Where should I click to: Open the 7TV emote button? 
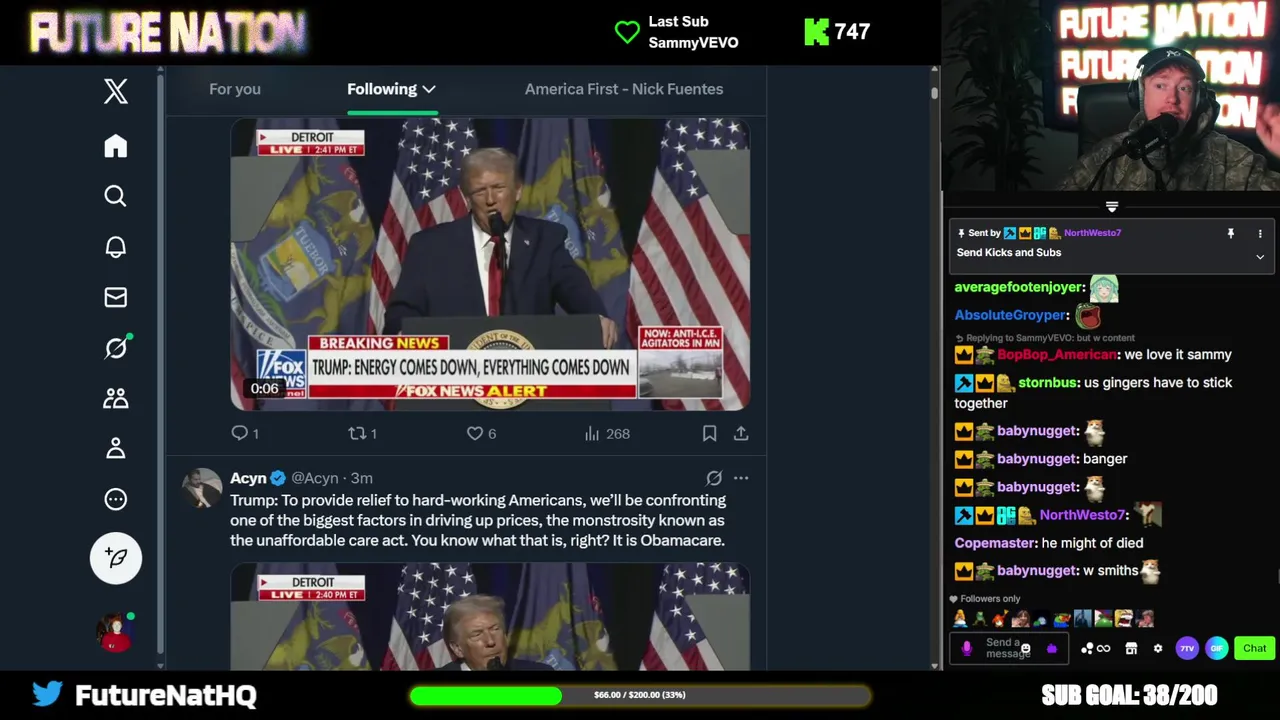(x=1186, y=648)
